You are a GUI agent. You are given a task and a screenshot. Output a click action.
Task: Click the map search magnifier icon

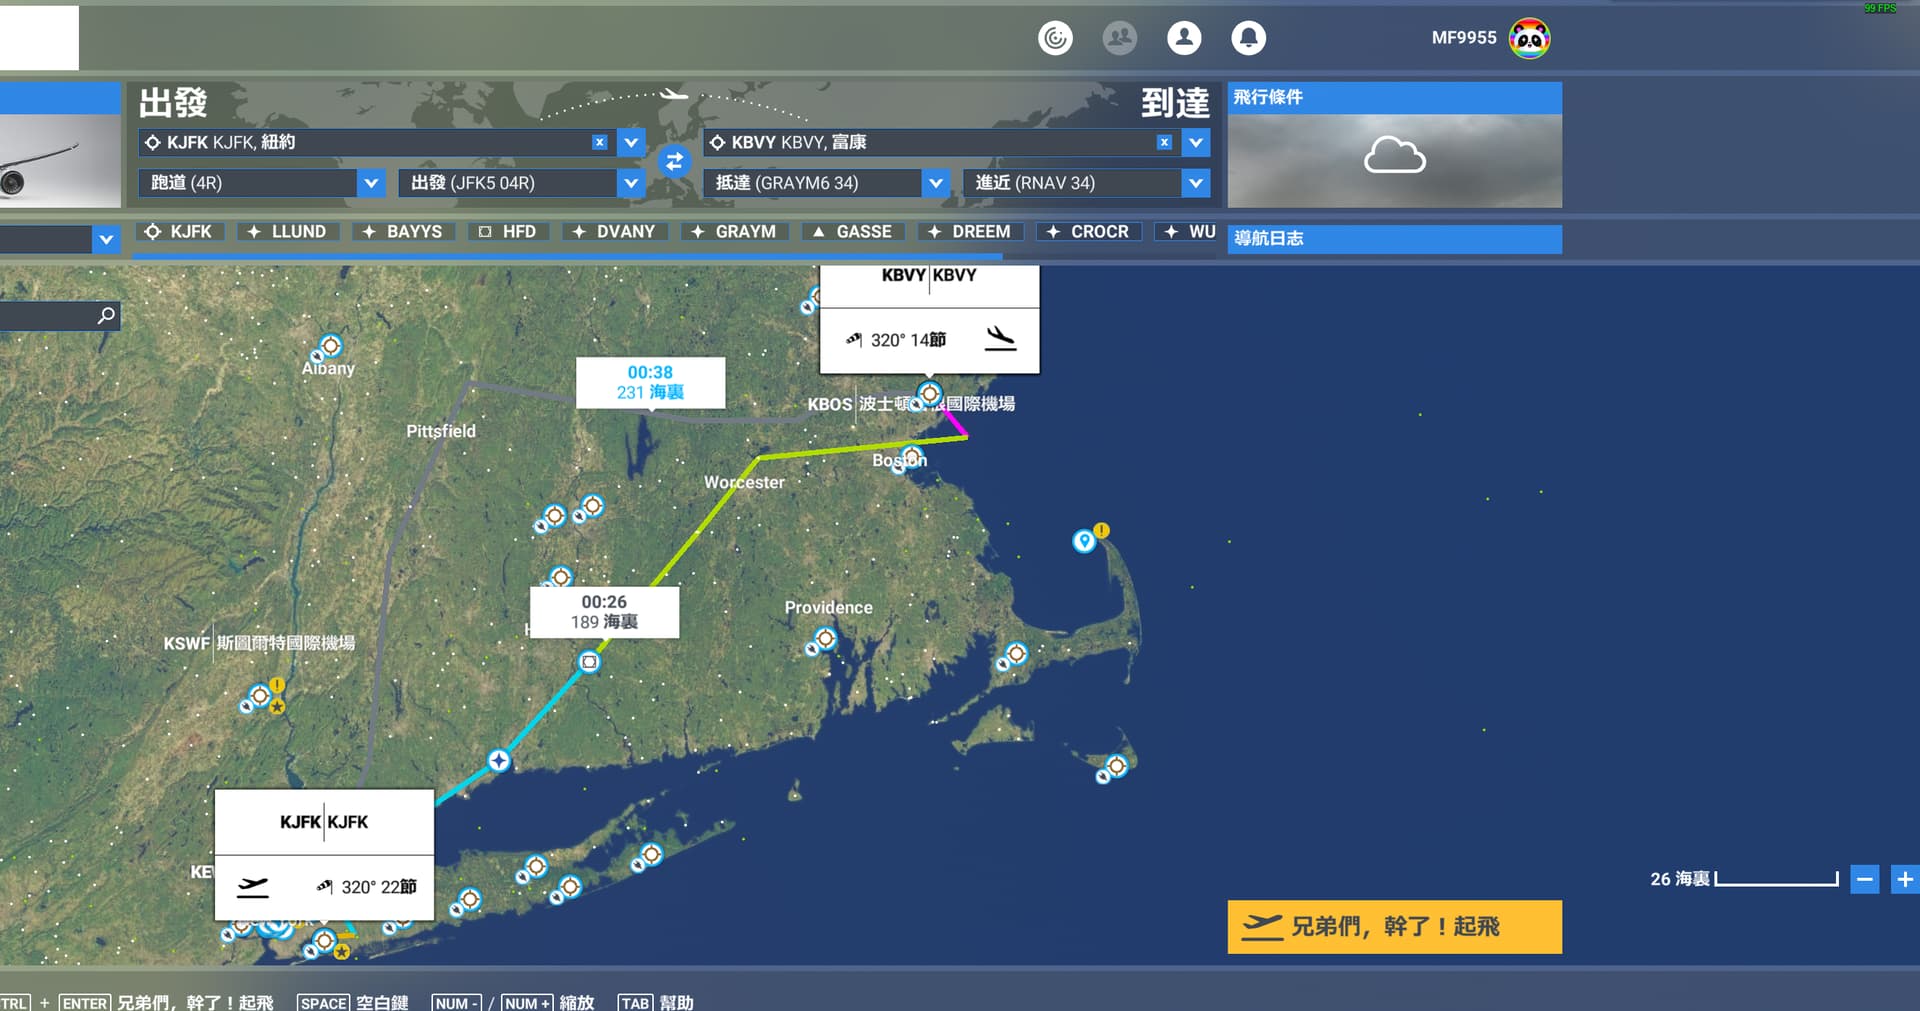tap(106, 316)
